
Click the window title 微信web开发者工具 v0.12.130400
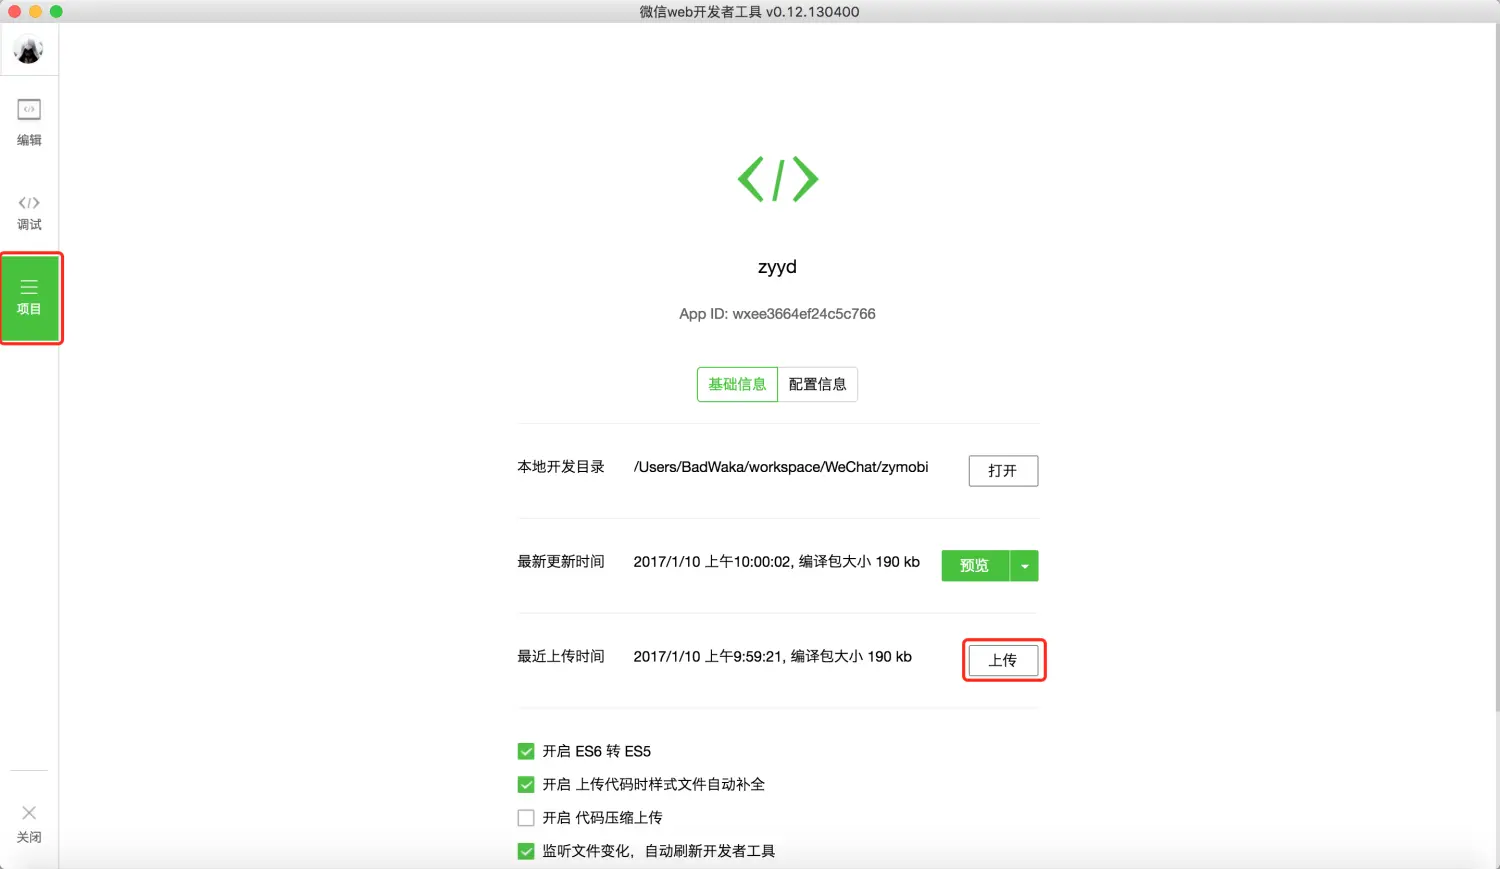coord(750,12)
